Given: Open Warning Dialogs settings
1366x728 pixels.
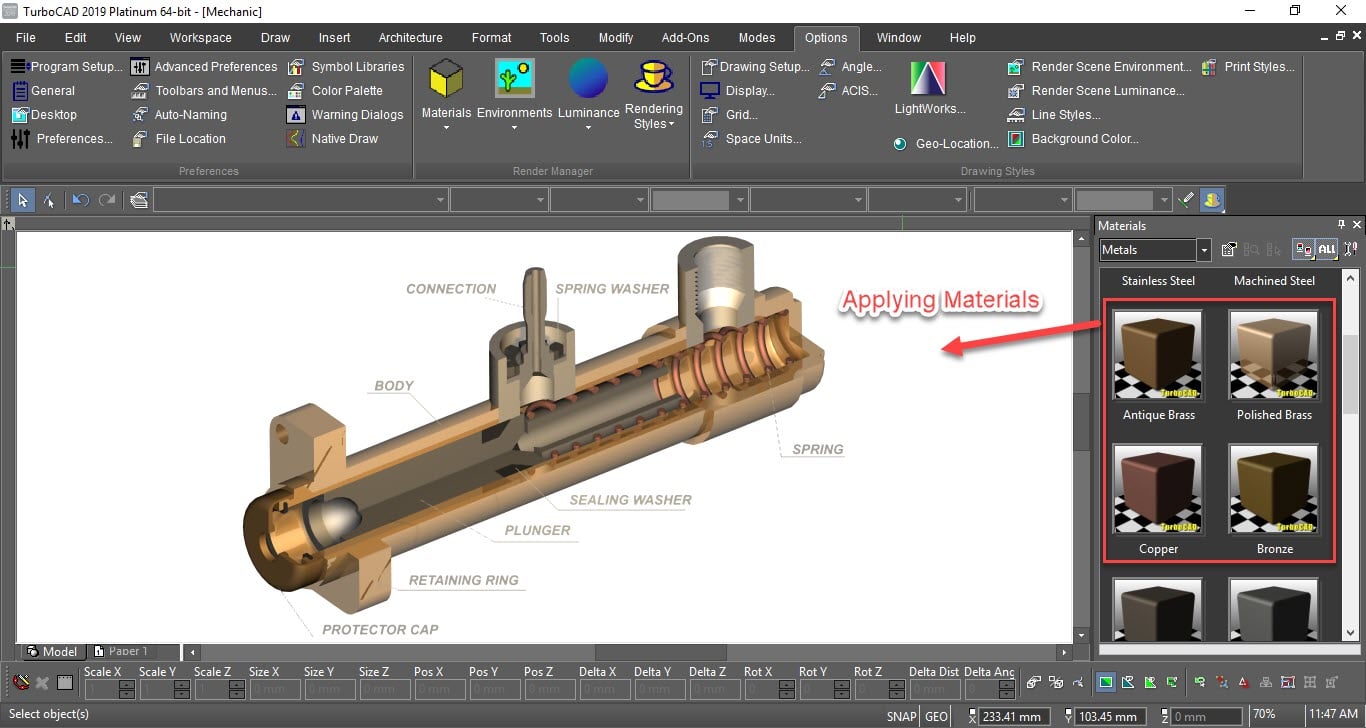Looking at the screenshot, I should [345, 115].
